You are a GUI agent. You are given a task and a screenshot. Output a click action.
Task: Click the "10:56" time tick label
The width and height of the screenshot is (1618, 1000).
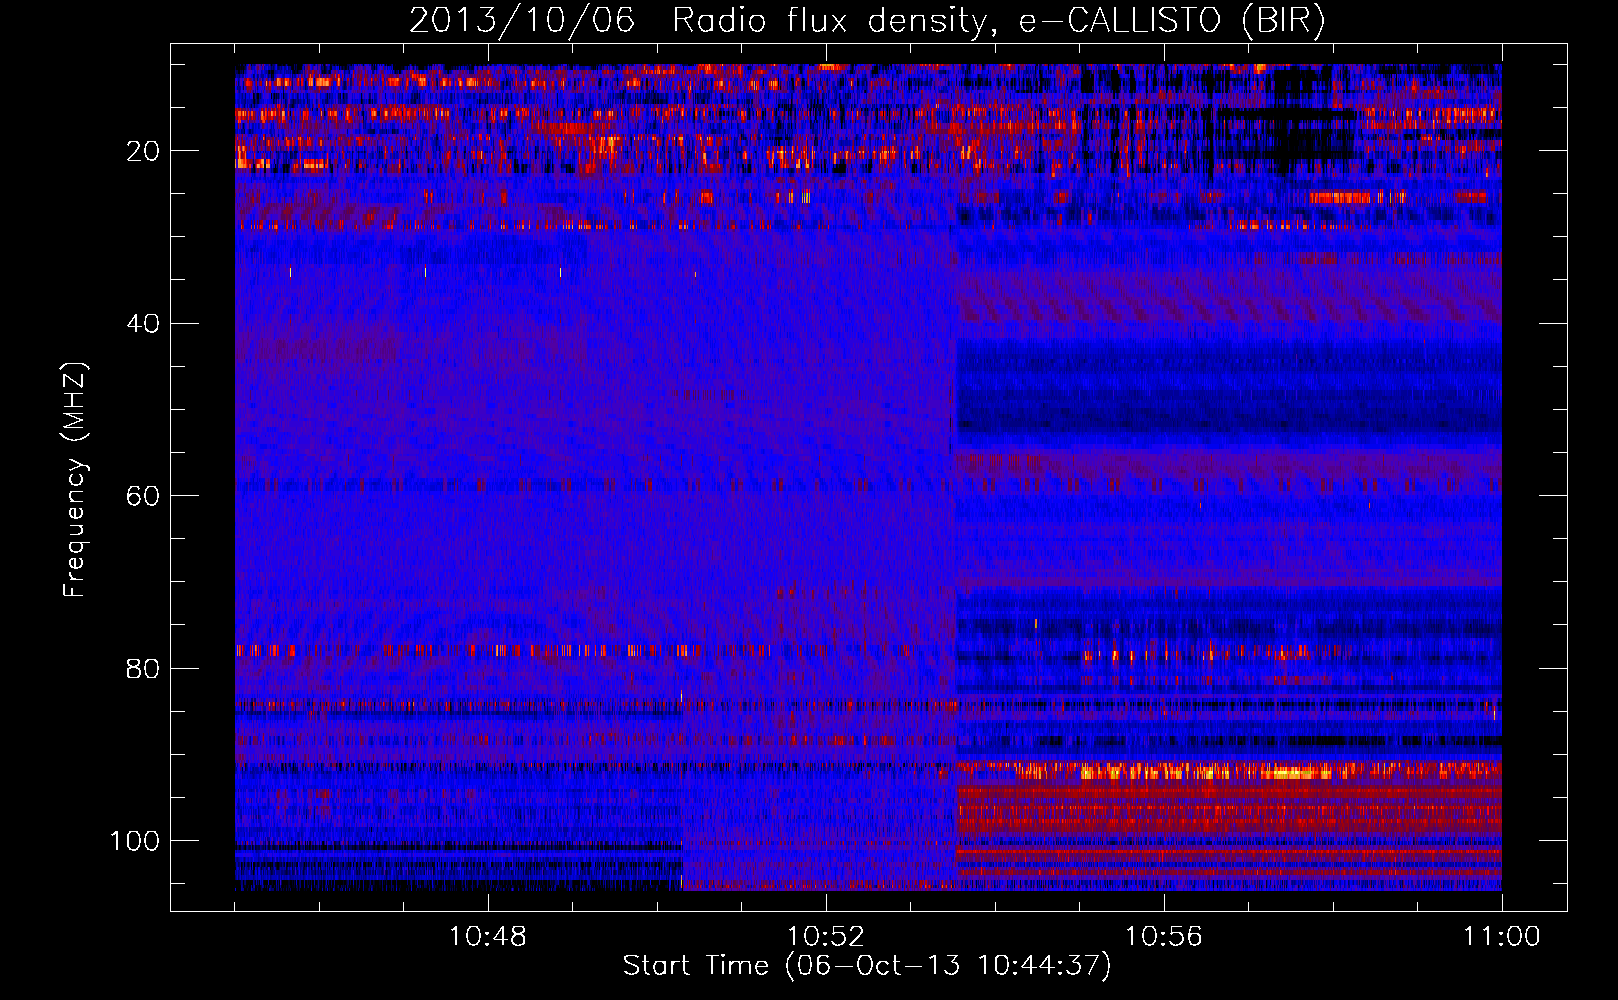click(1164, 937)
